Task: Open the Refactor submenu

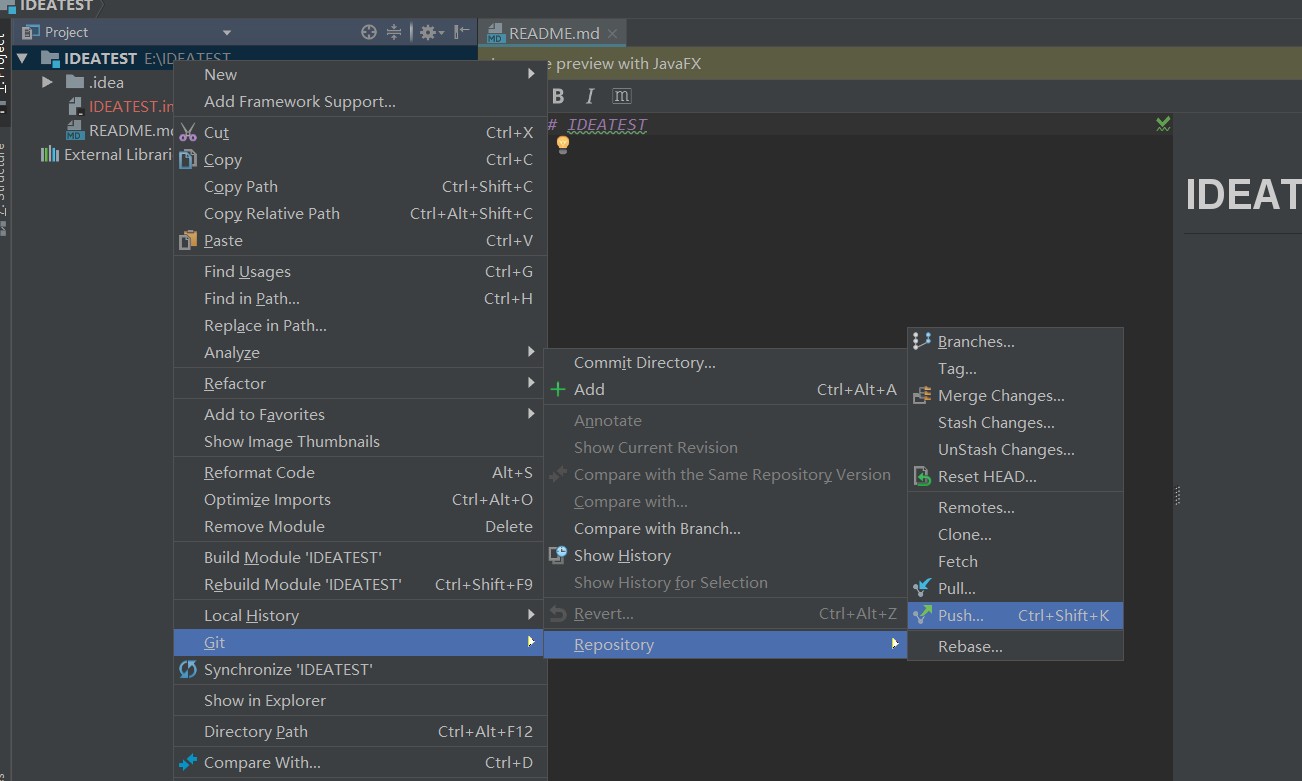Action: [360, 383]
